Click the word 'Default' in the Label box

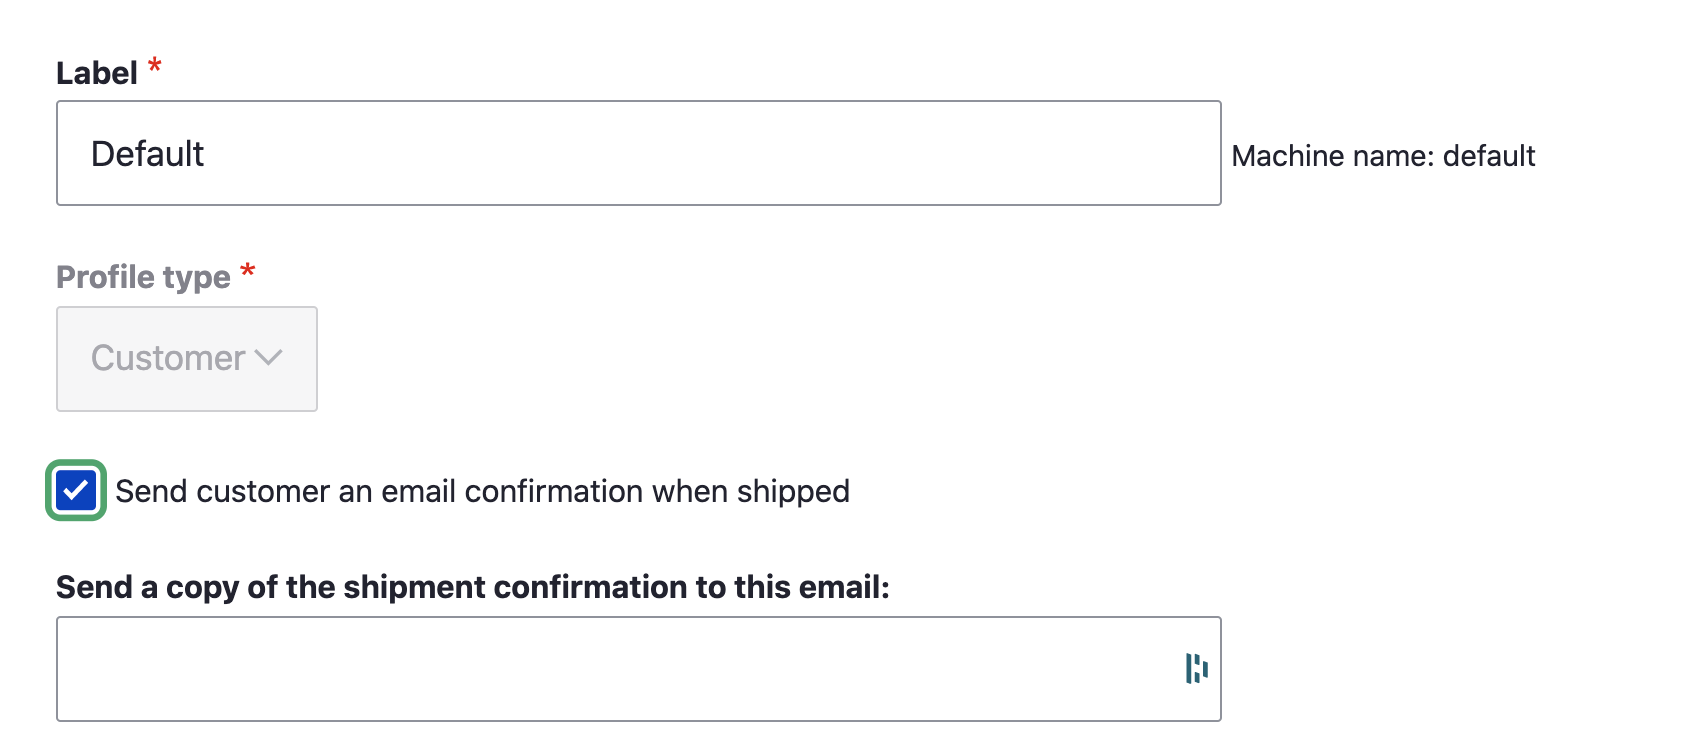click(x=147, y=154)
